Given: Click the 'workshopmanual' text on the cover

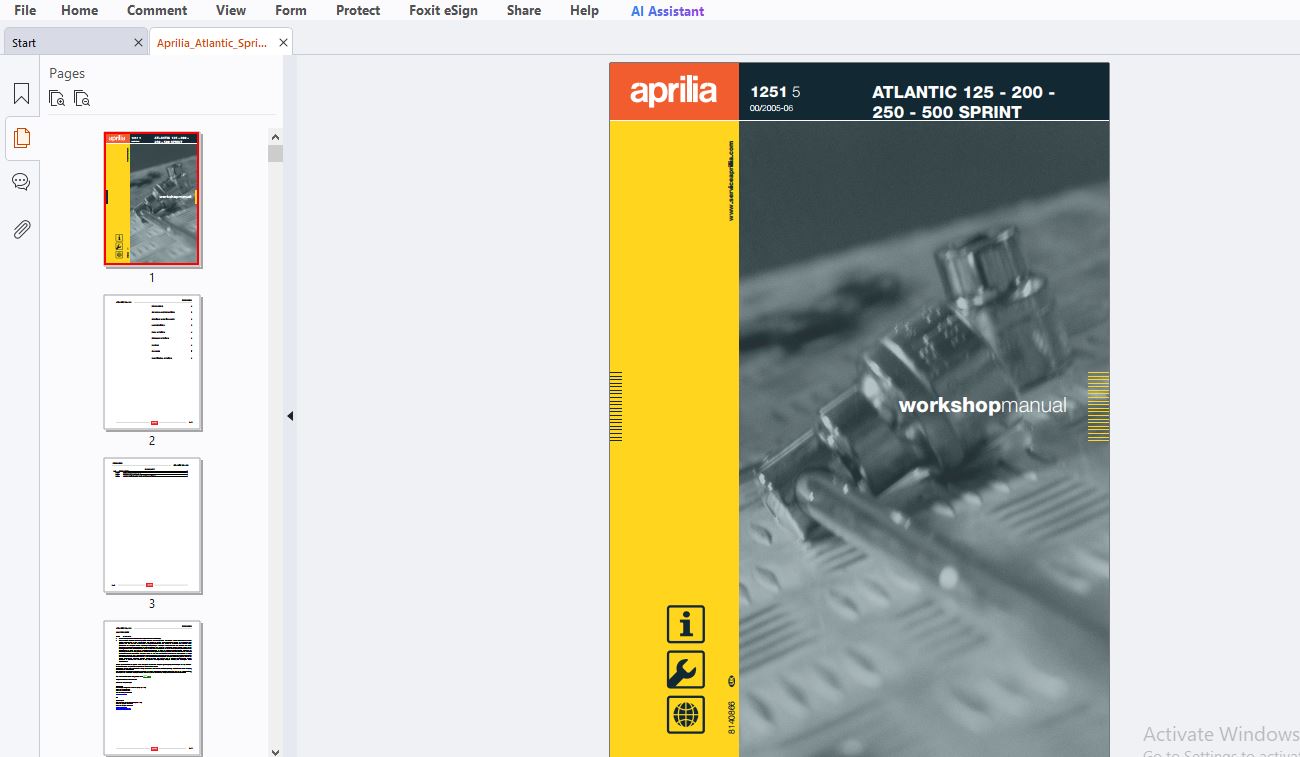Looking at the screenshot, I should [x=982, y=405].
